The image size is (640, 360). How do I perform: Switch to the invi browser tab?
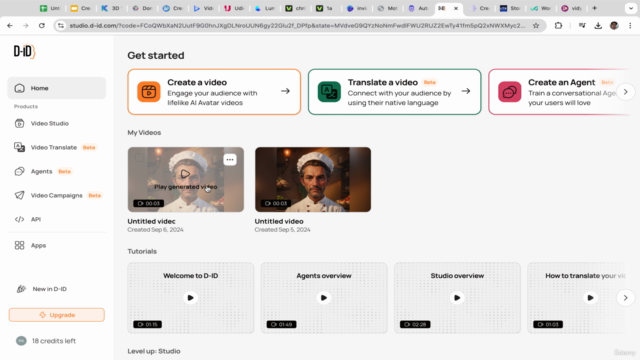356,8
